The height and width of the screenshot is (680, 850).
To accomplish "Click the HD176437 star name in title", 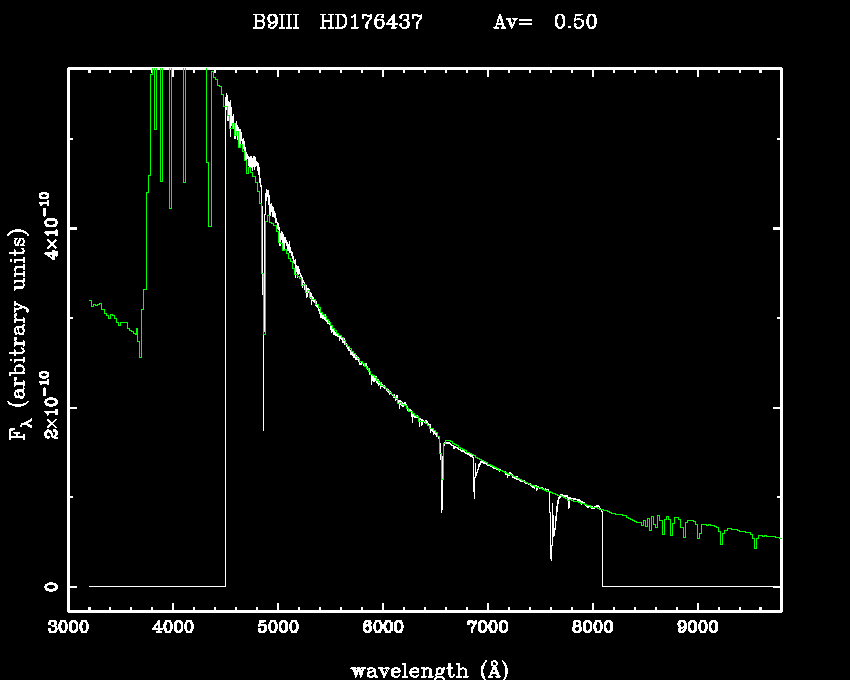I will (371, 22).
